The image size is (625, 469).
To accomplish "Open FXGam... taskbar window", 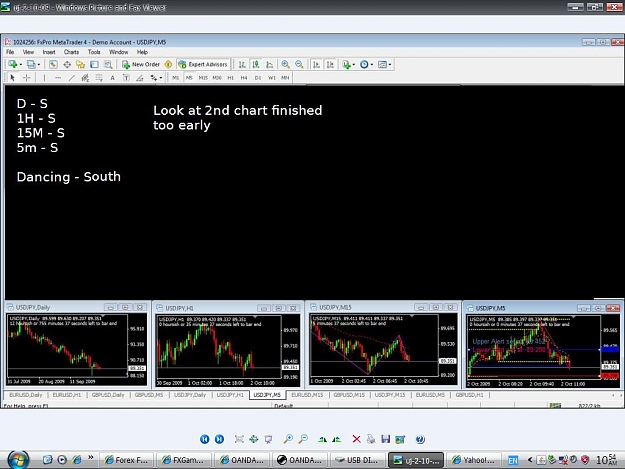I will pyautogui.click(x=184, y=460).
